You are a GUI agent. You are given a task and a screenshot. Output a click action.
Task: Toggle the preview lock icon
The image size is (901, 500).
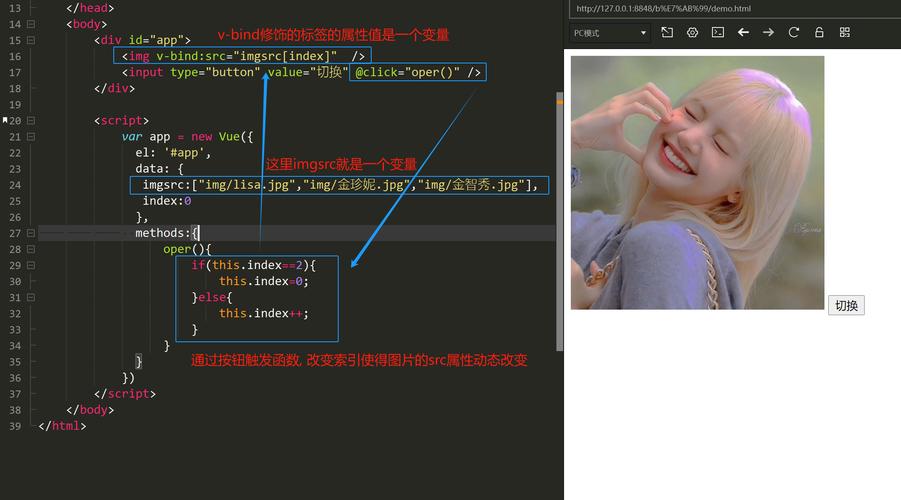819,32
